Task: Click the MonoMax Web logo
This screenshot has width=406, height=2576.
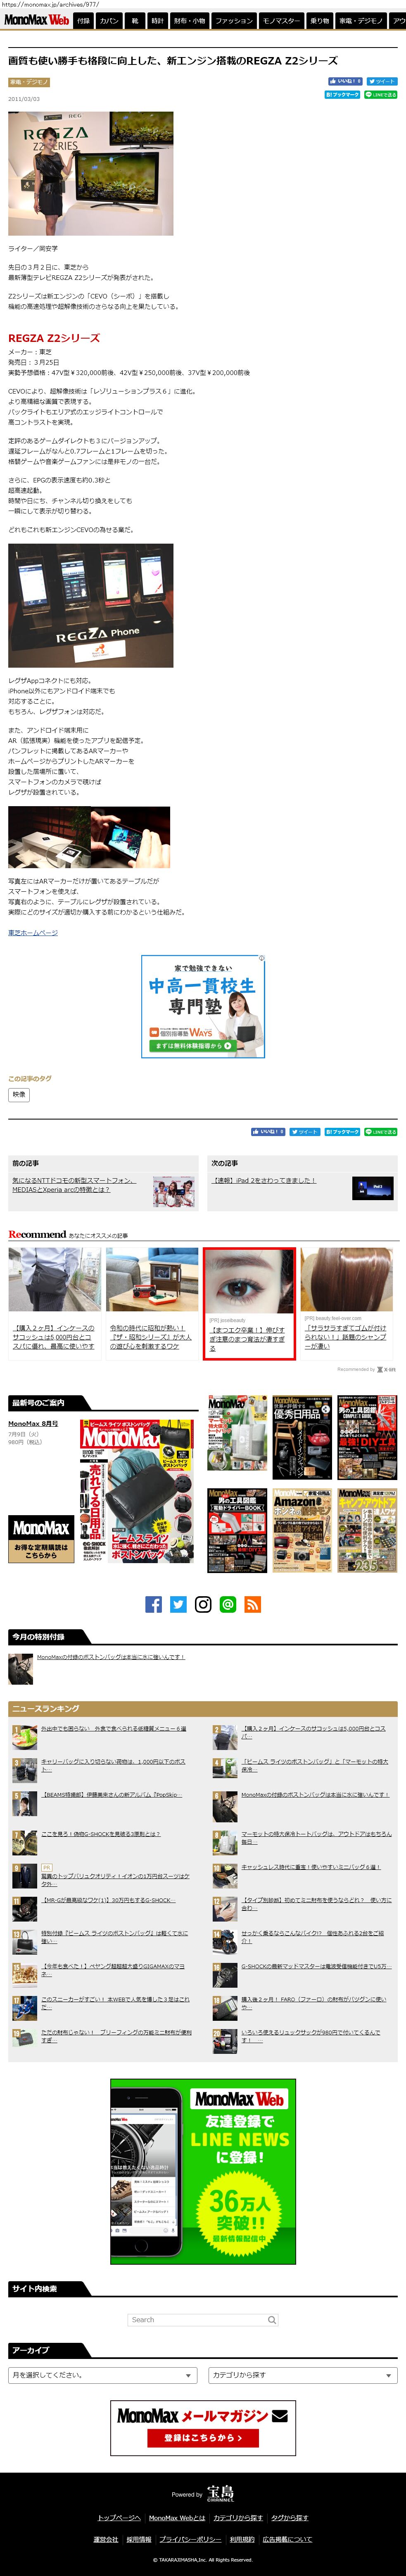Action: (x=36, y=20)
